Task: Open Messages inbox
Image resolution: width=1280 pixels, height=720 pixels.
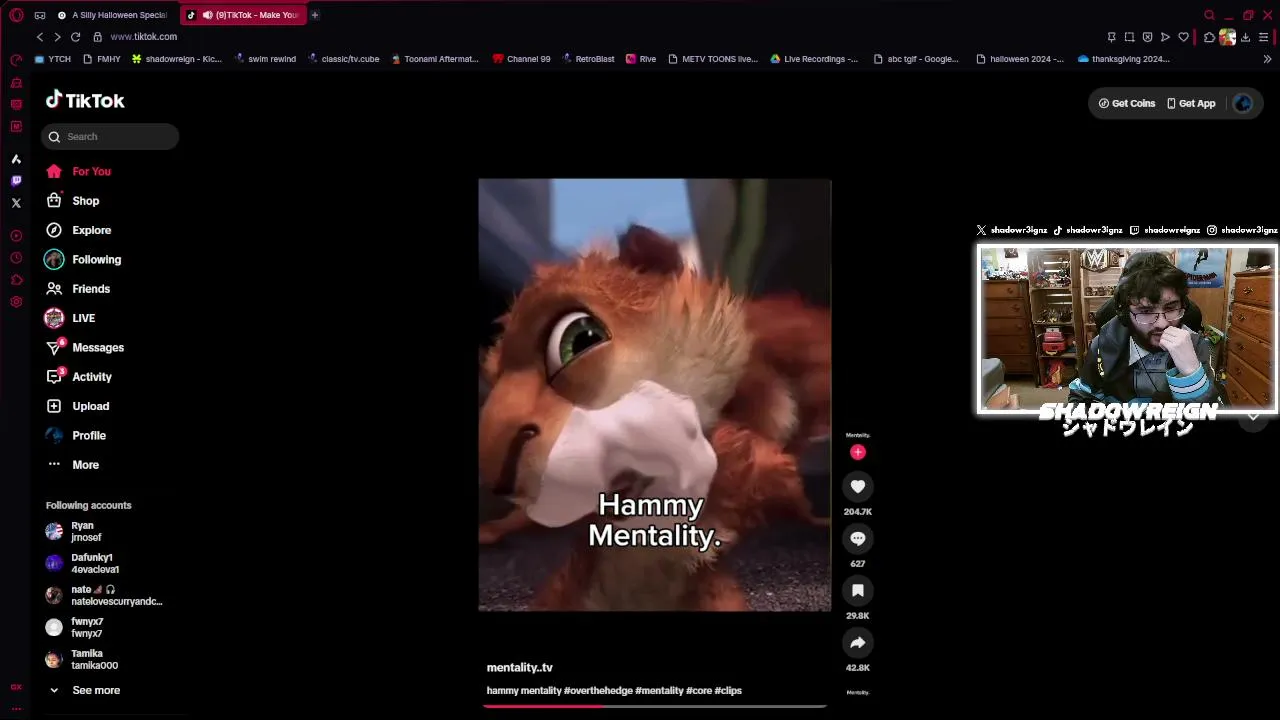Action: pyautogui.click(x=85, y=347)
